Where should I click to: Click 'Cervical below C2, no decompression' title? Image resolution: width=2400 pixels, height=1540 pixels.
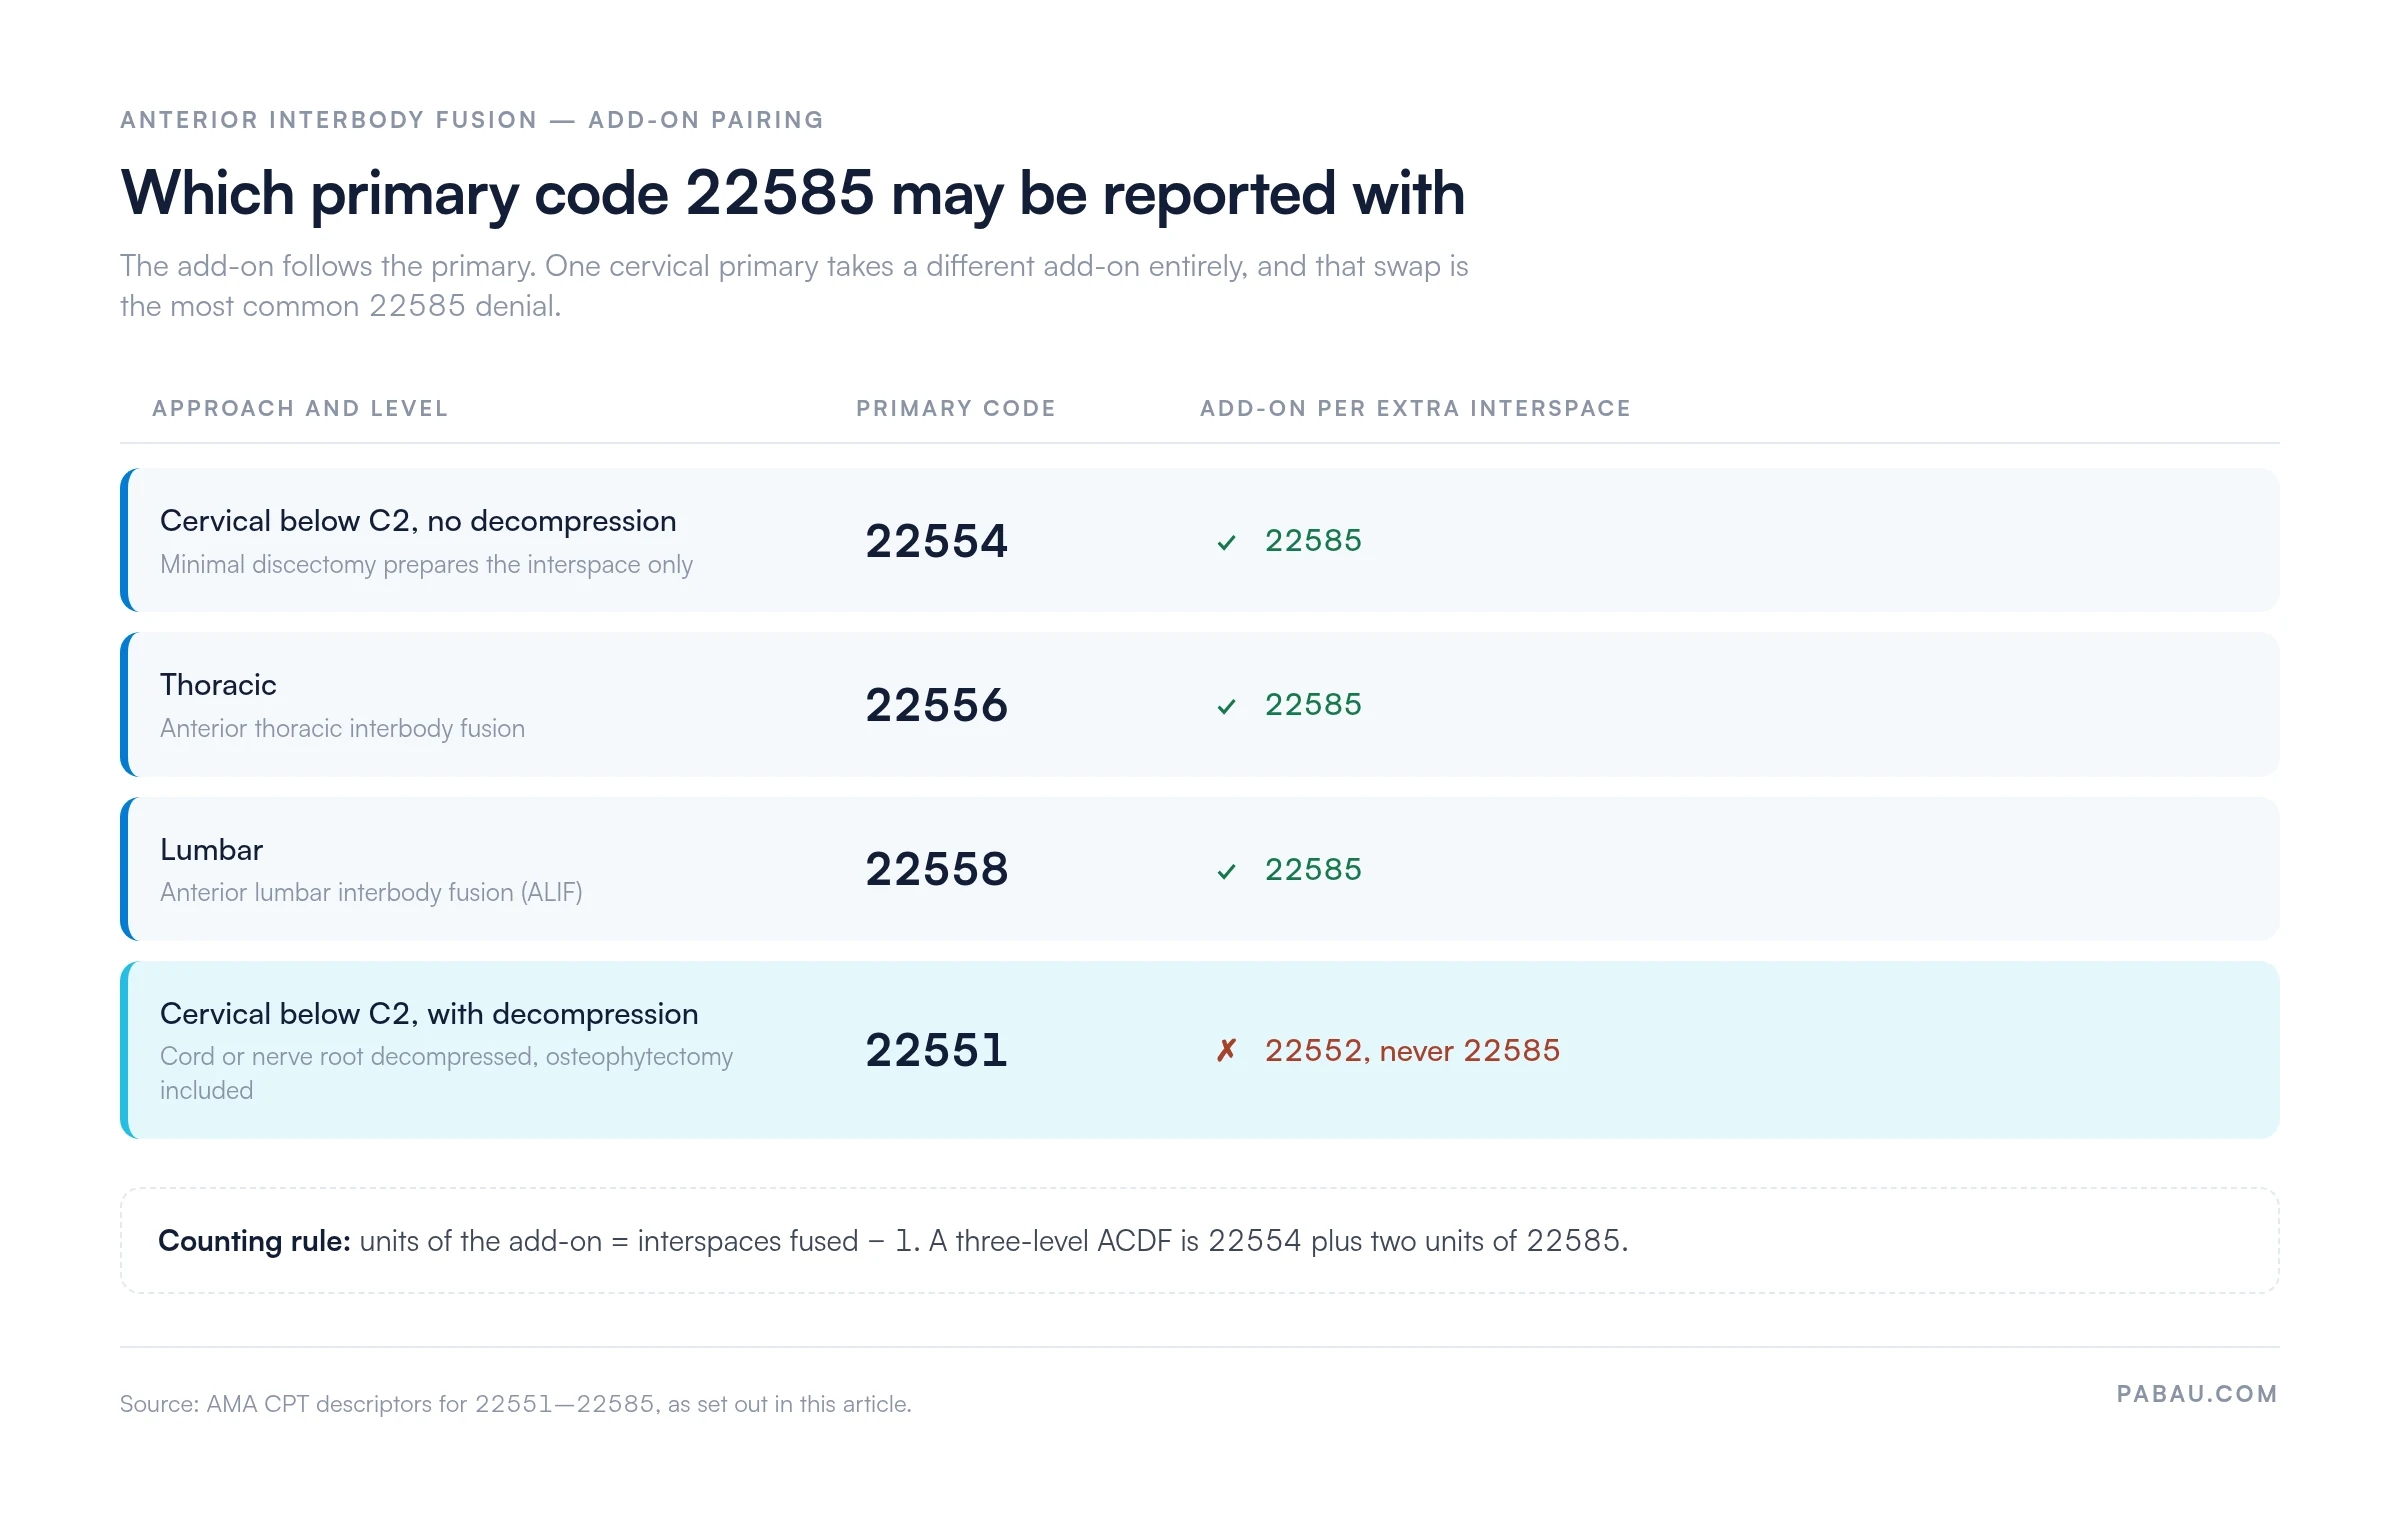[418, 521]
